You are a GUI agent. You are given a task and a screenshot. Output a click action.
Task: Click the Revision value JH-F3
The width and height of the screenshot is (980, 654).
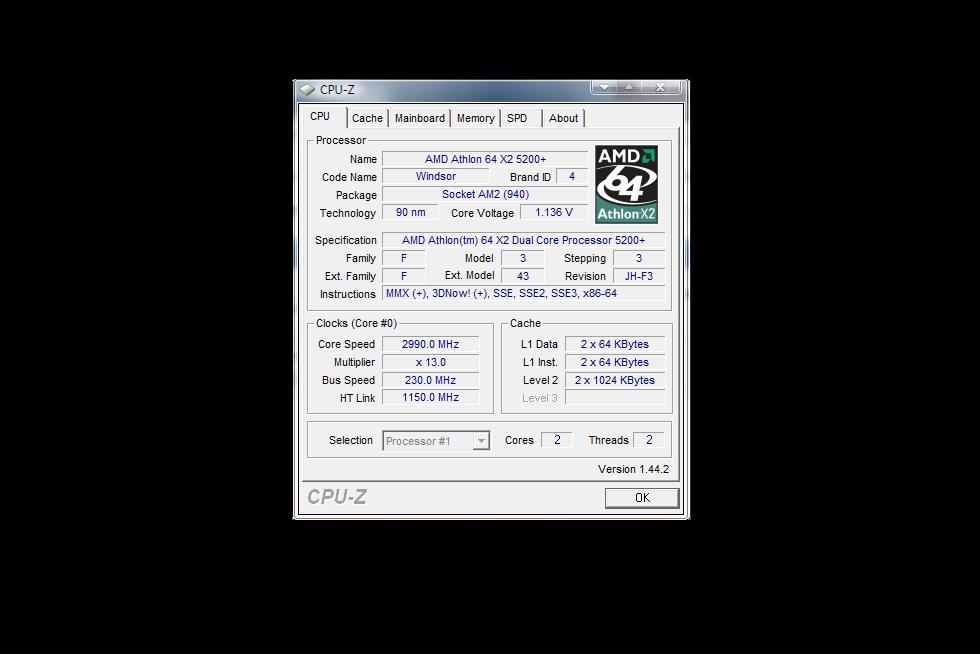[x=639, y=276]
